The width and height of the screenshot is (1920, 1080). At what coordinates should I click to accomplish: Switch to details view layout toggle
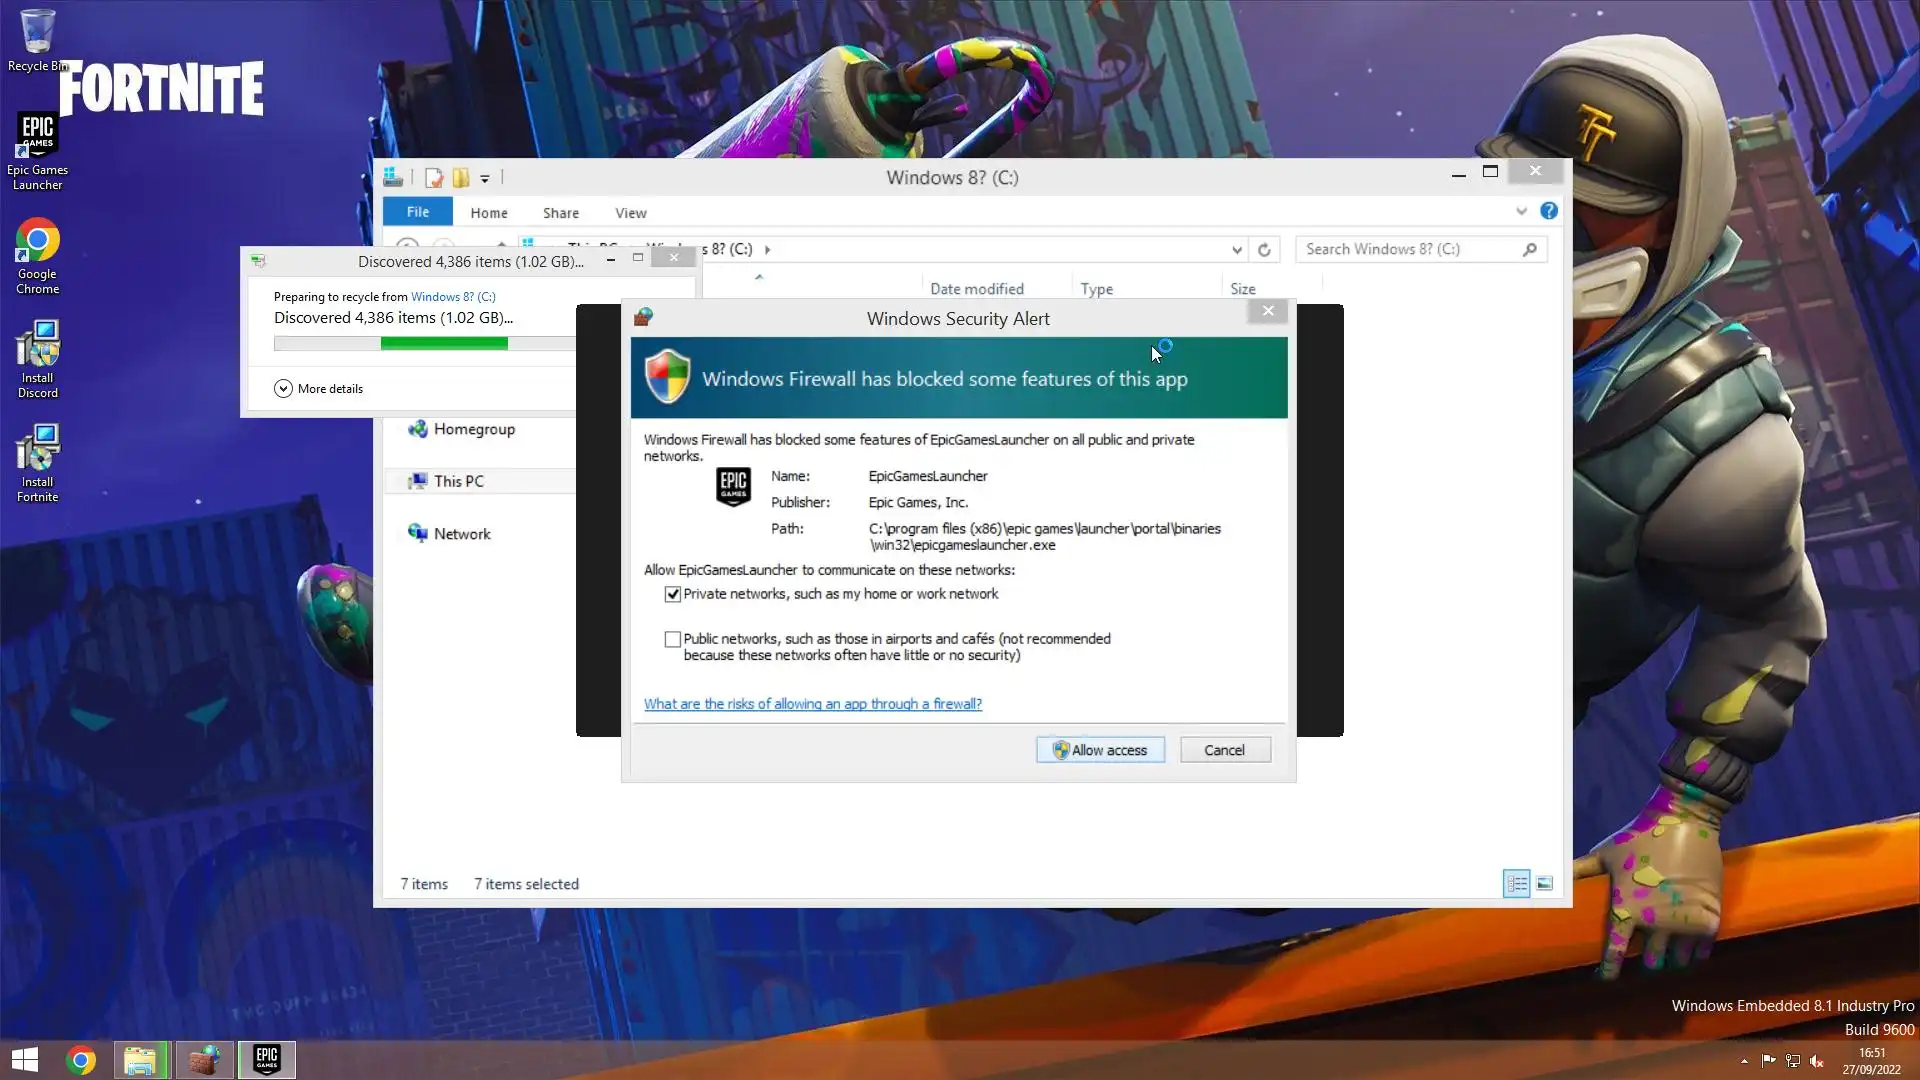point(1516,884)
